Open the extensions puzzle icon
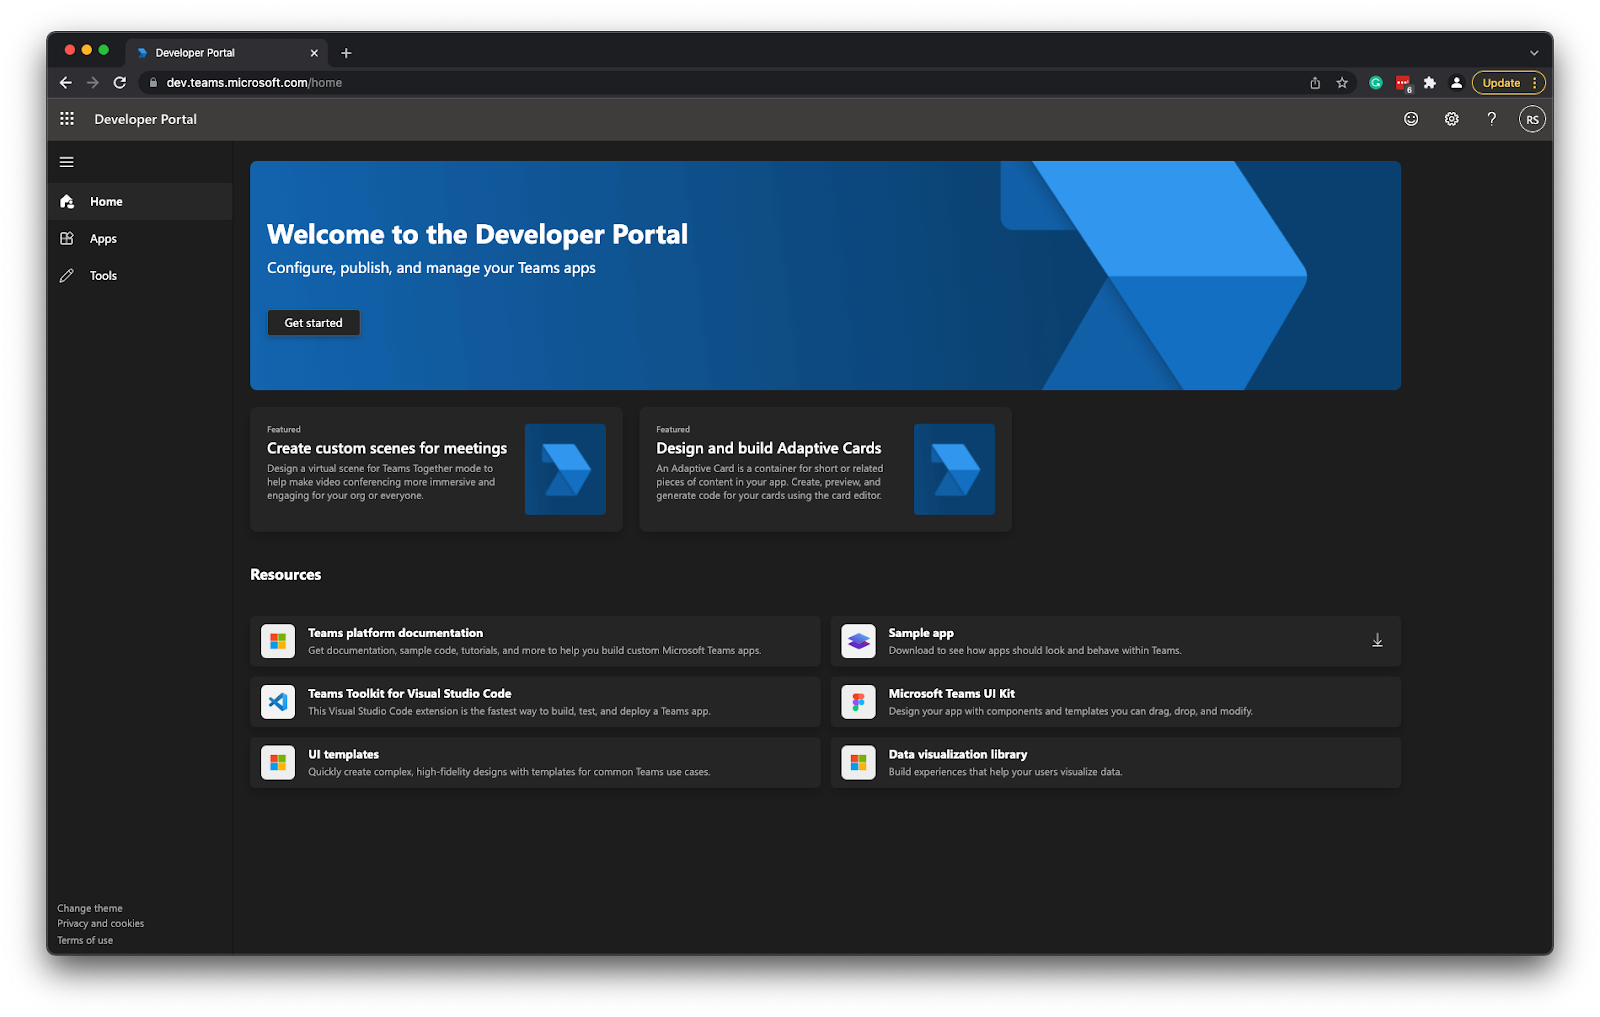The image size is (1600, 1017). point(1429,83)
